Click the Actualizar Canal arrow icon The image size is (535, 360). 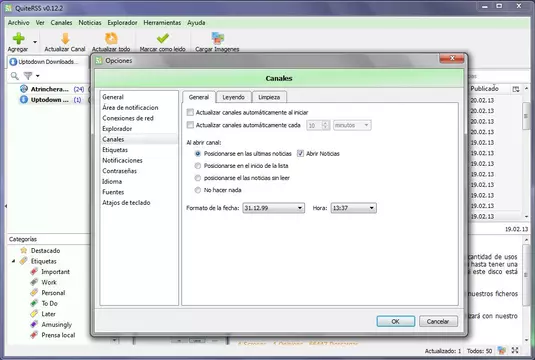tap(65, 39)
